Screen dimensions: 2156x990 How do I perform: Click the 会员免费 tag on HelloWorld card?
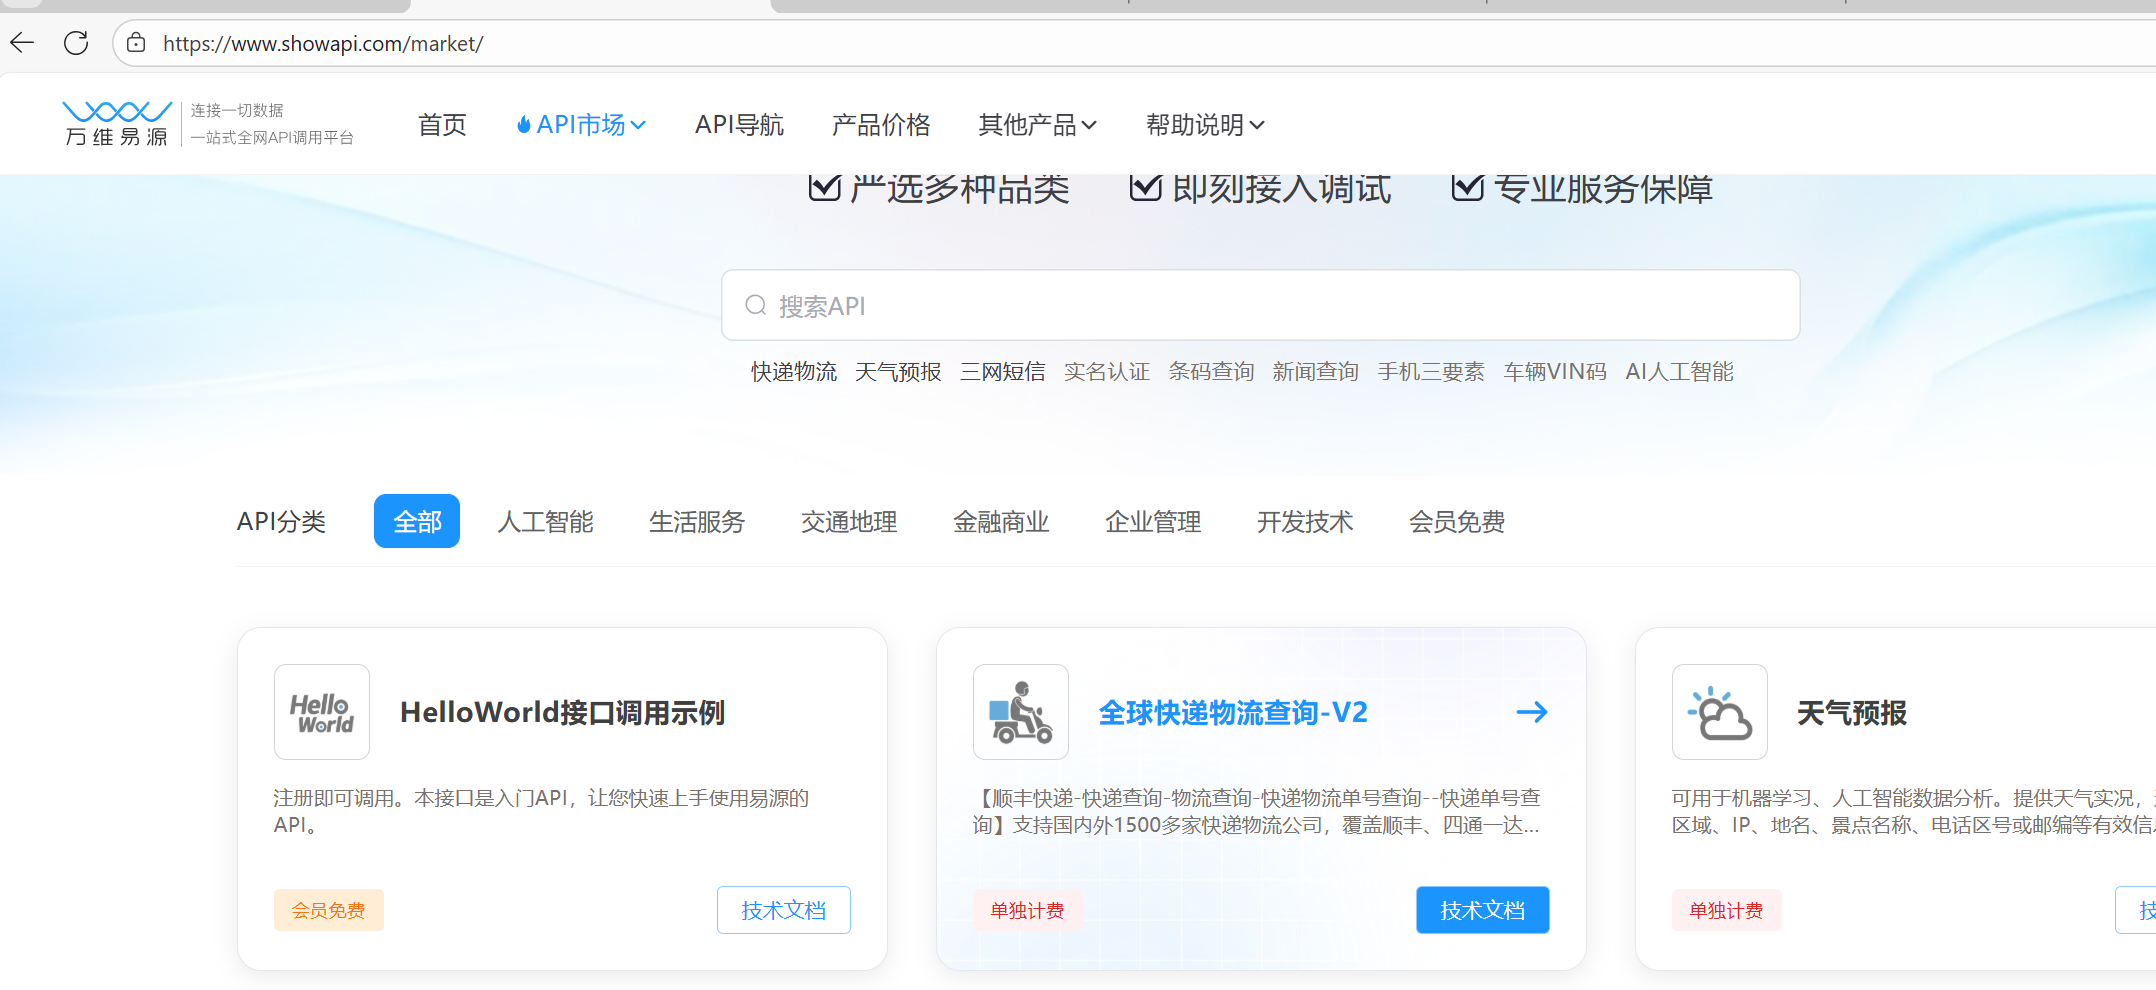[329, 910]
